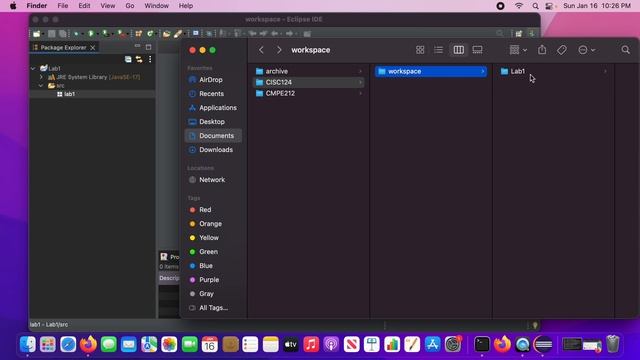Collapse the Lab1 project in Eclipse Package Explorer
Viewport: 640px width, 360px height.
pyautogui.click(x=33, y=69)
